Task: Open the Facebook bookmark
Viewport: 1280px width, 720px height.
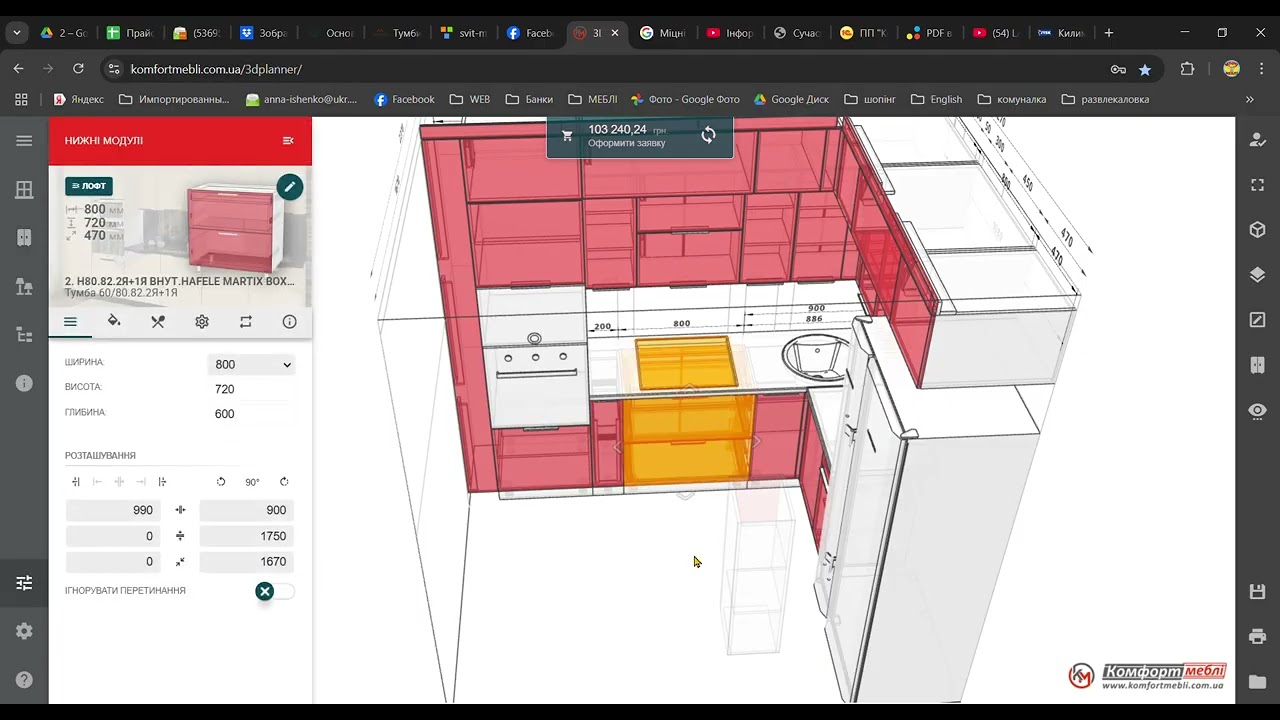Action: (404, 100)
